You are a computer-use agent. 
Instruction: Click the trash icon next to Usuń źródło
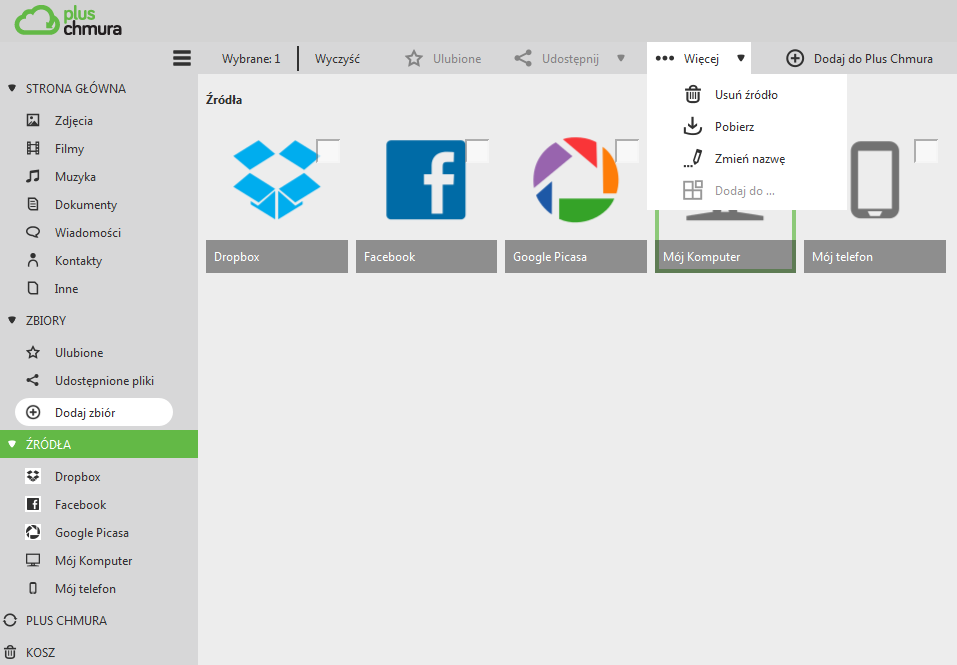pyautogui.click(x=693, y=95)
